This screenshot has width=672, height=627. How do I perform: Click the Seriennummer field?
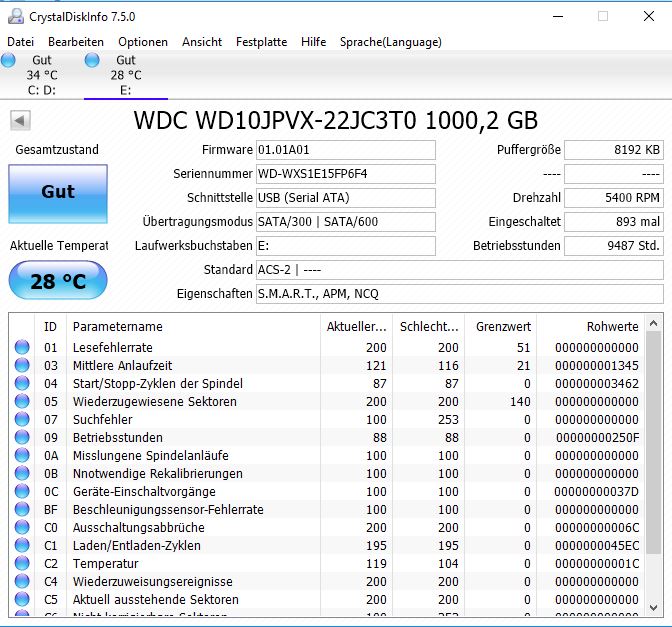click(346, 174)
